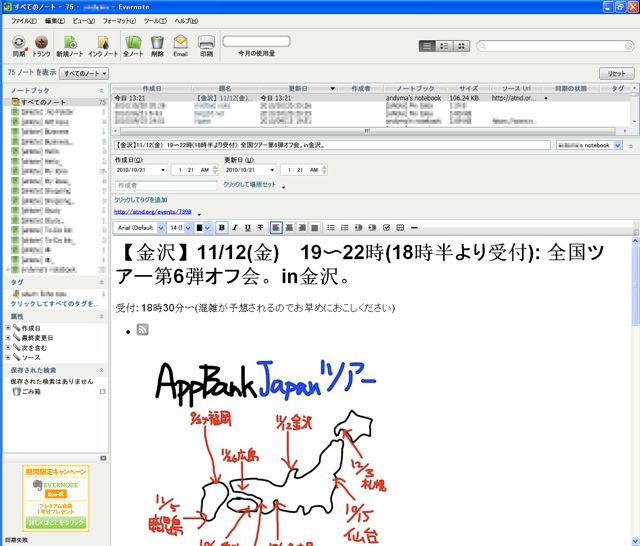Open the 作成日 date picker dropdown
The width and height of the screenshot is (640, 546).
coord(163,170)
